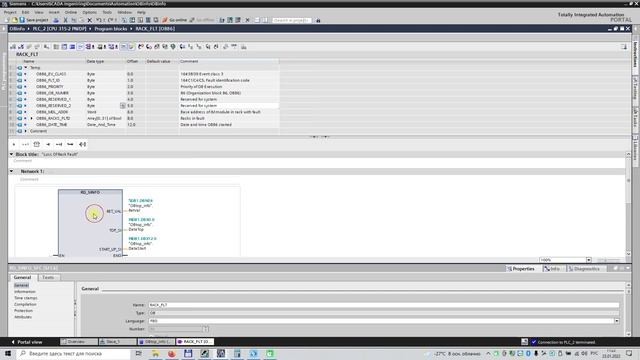Click the New project icon in main toolbar

(7, 20)
